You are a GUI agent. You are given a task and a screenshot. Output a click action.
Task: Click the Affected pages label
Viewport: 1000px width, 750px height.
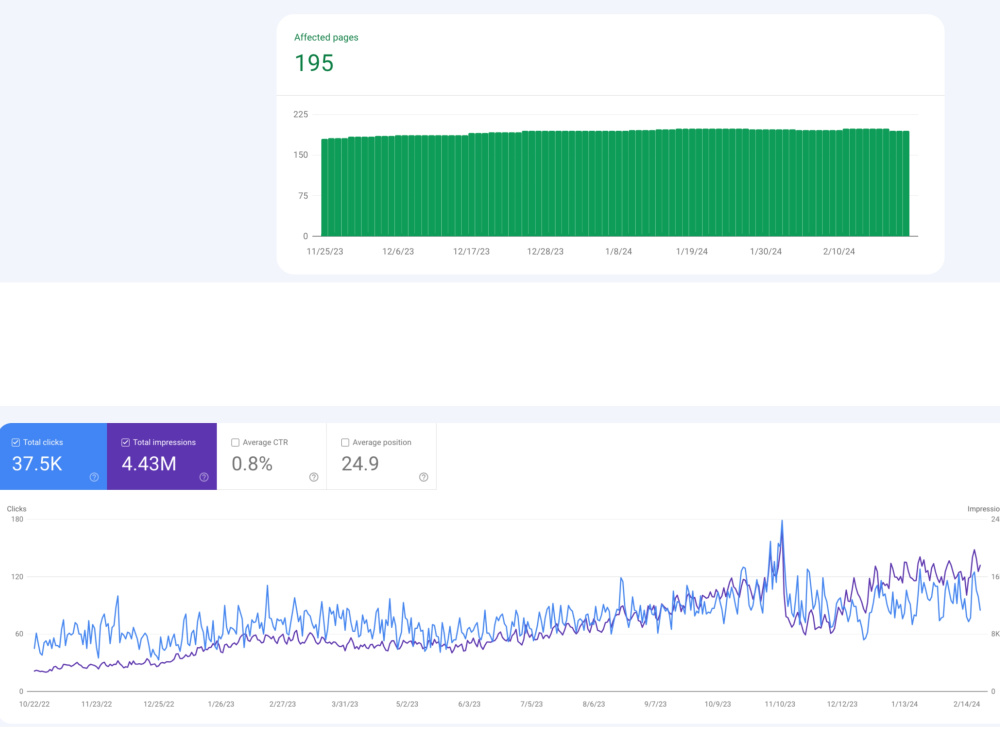click(x=326, y=38)
